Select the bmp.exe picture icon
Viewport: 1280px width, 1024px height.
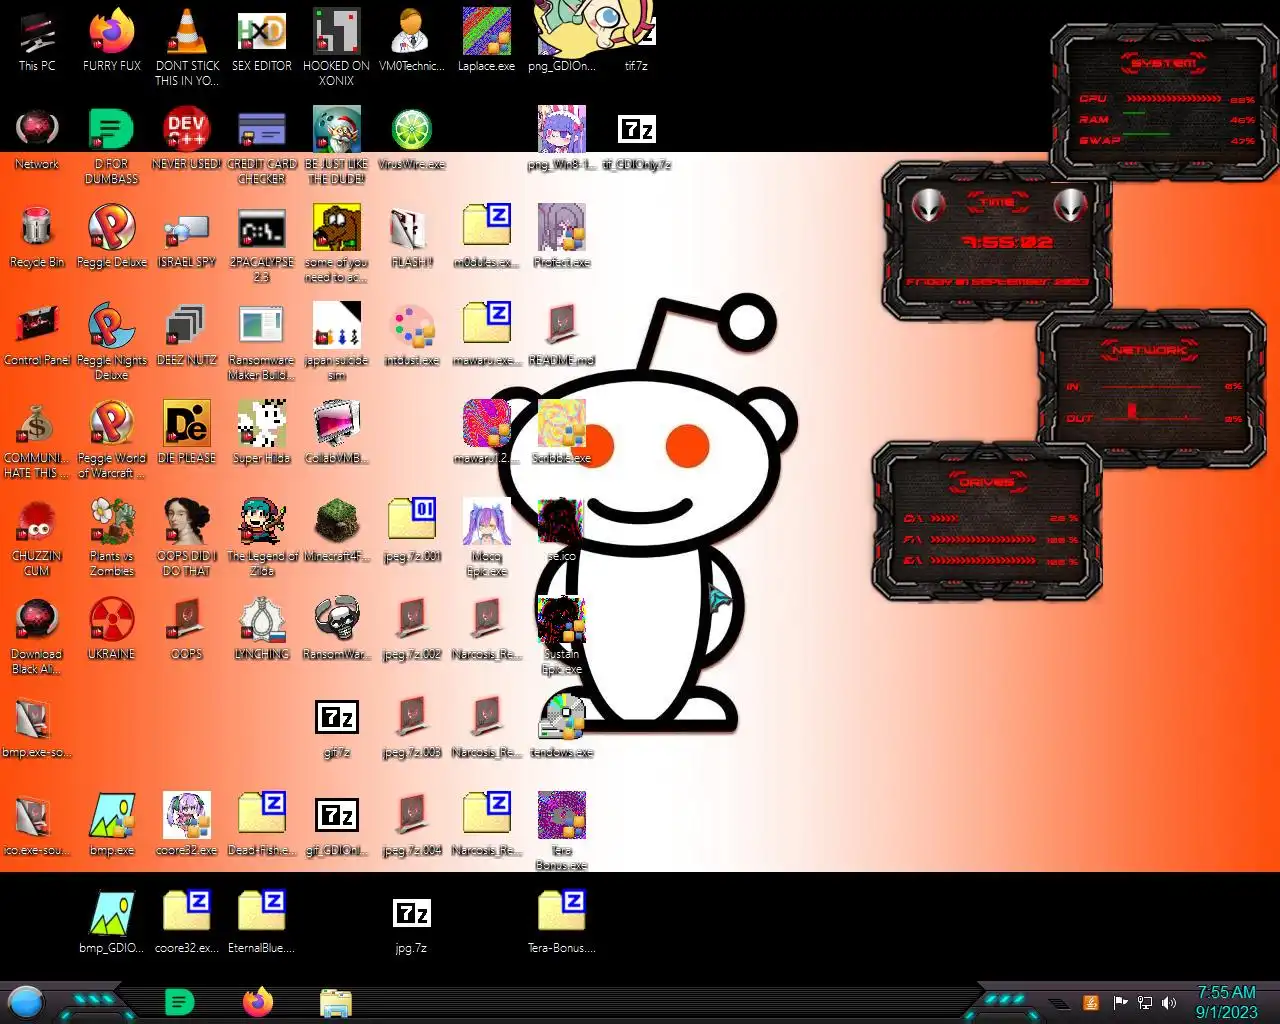pyautogui.click(x=112, y=825)
